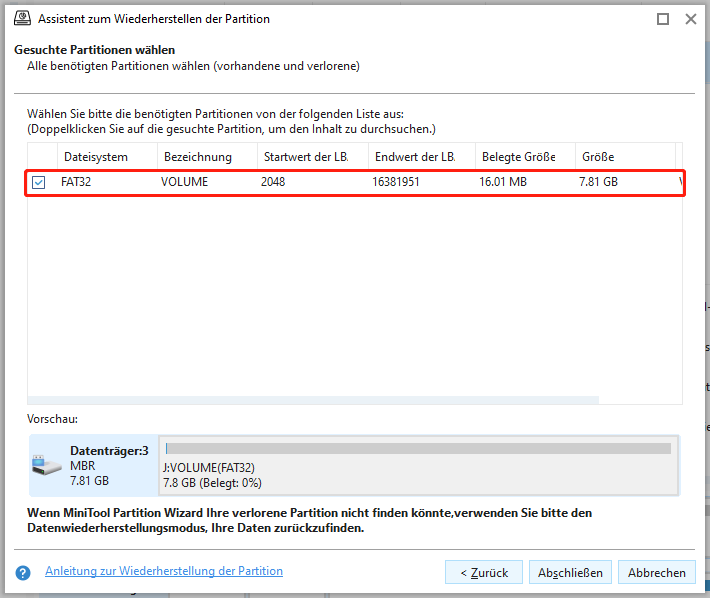This screenshot has width=710, height=598.
Task: Click the partition row's 7.81 GB size value
Action: click(598, 182)
